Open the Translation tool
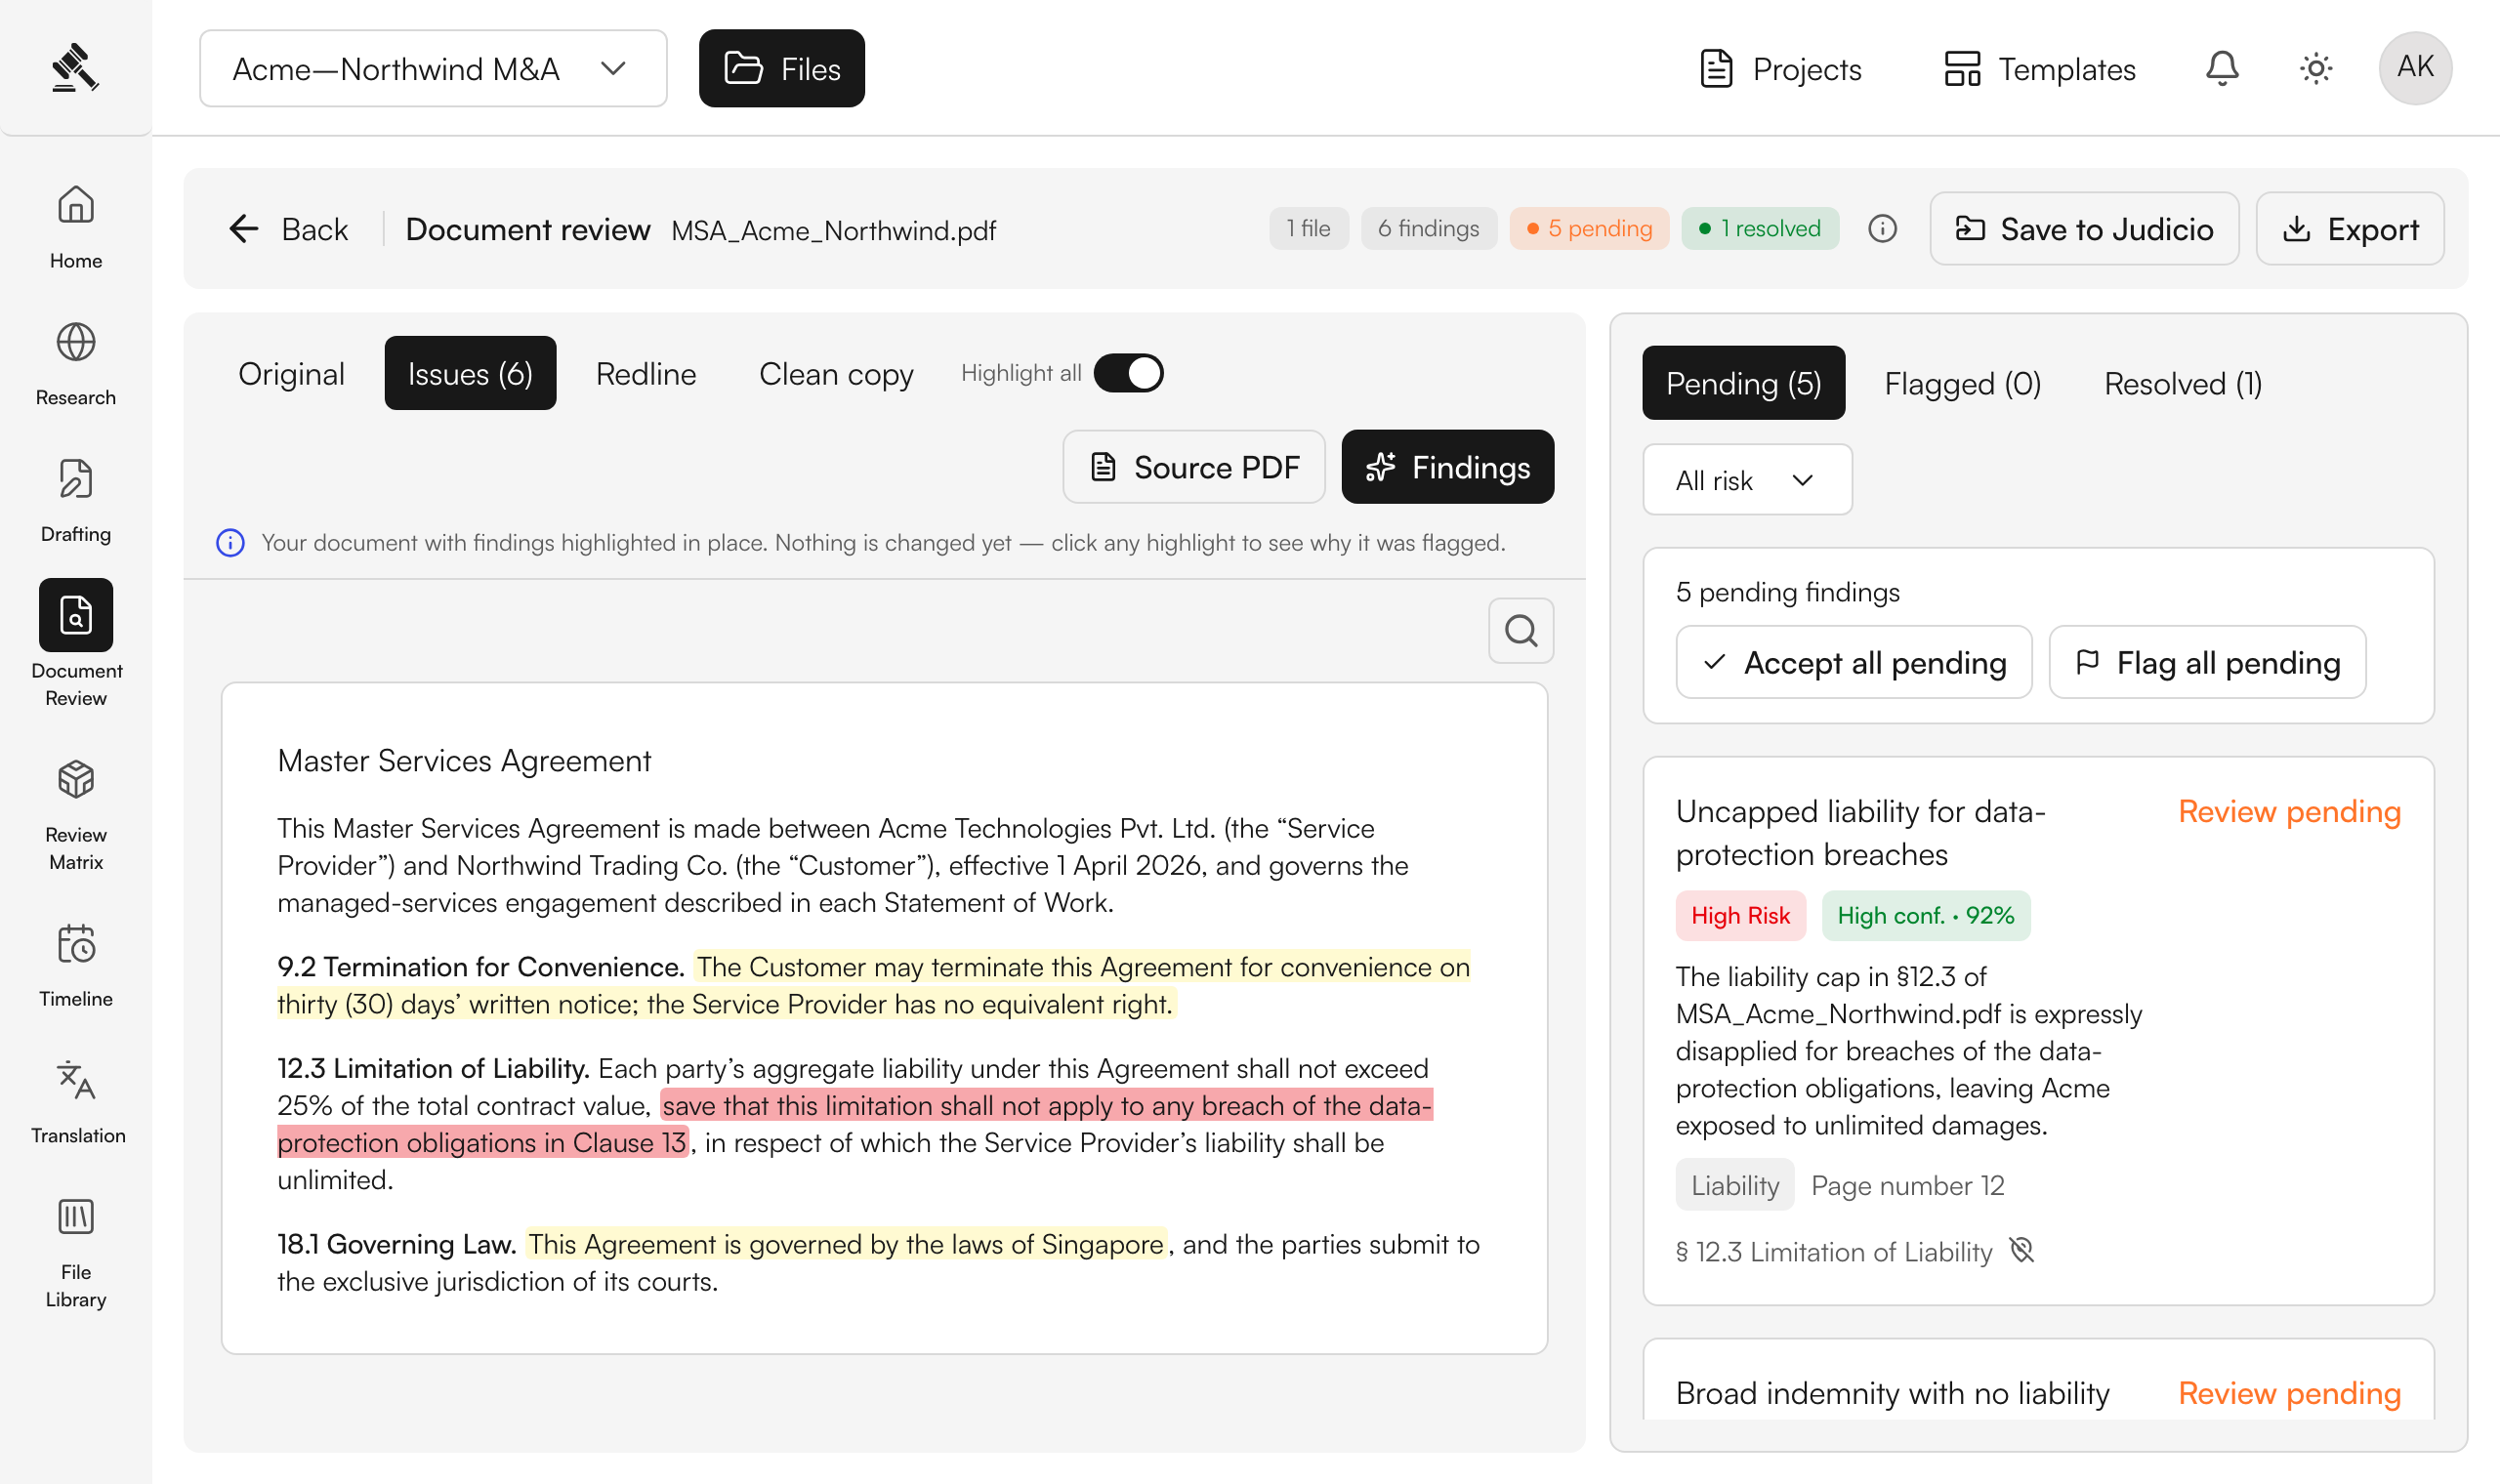 [x=76, y=1102]
